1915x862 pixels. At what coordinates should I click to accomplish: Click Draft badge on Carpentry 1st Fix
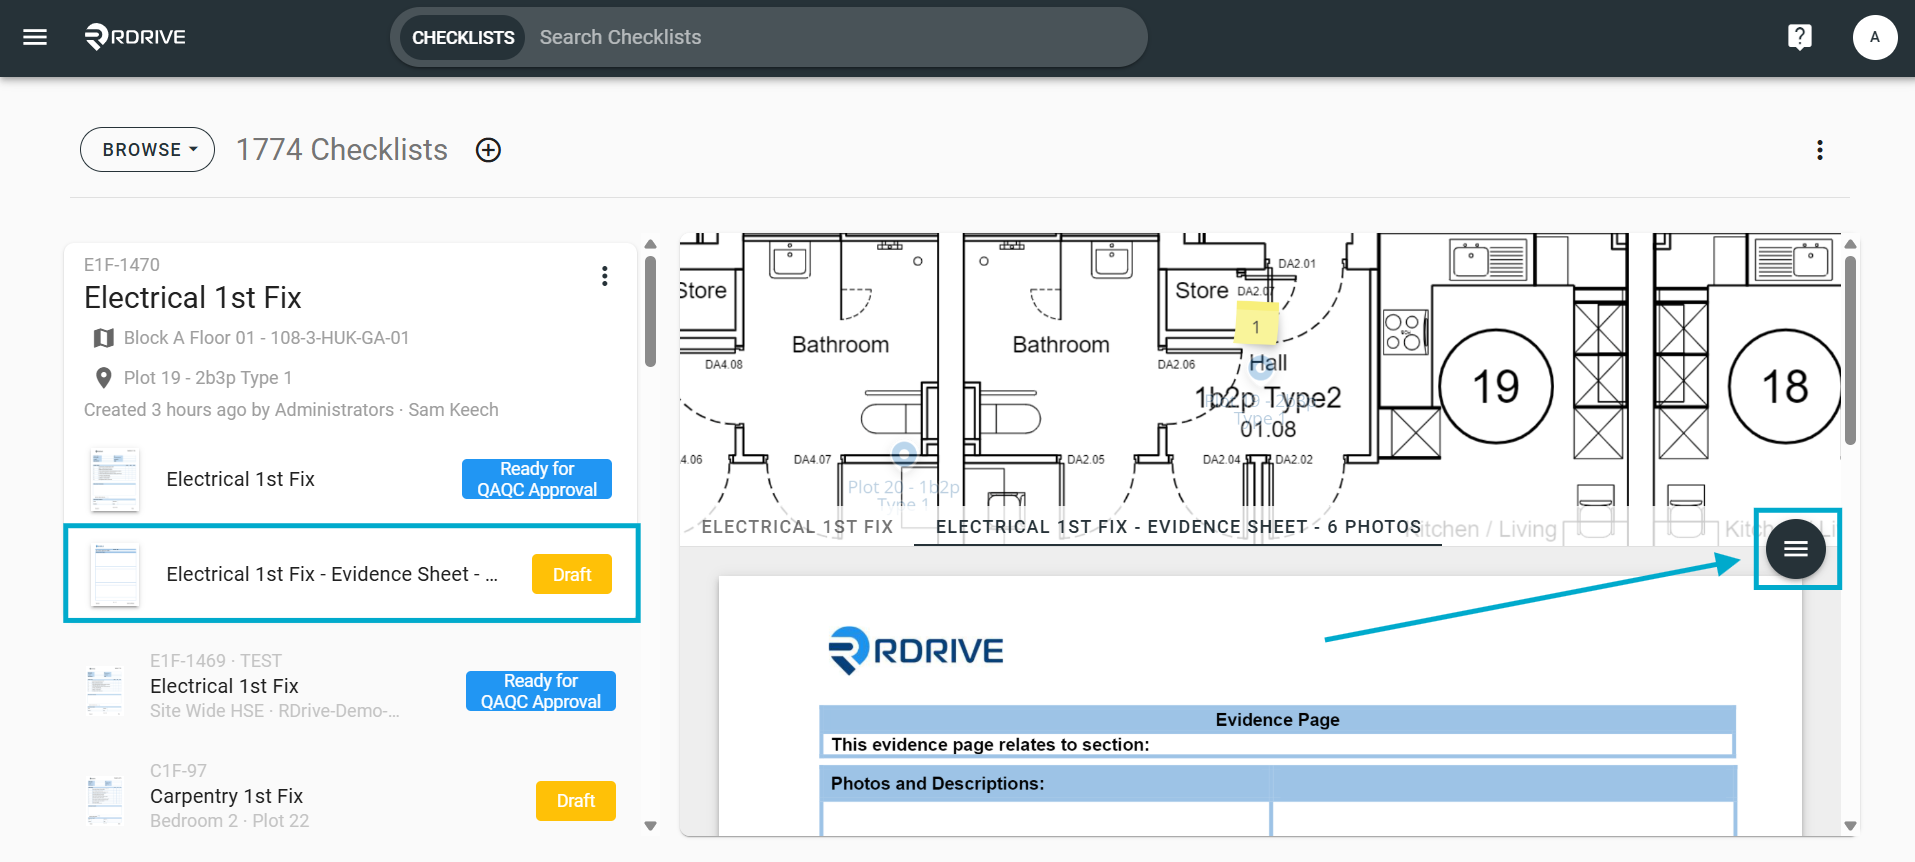576,801
